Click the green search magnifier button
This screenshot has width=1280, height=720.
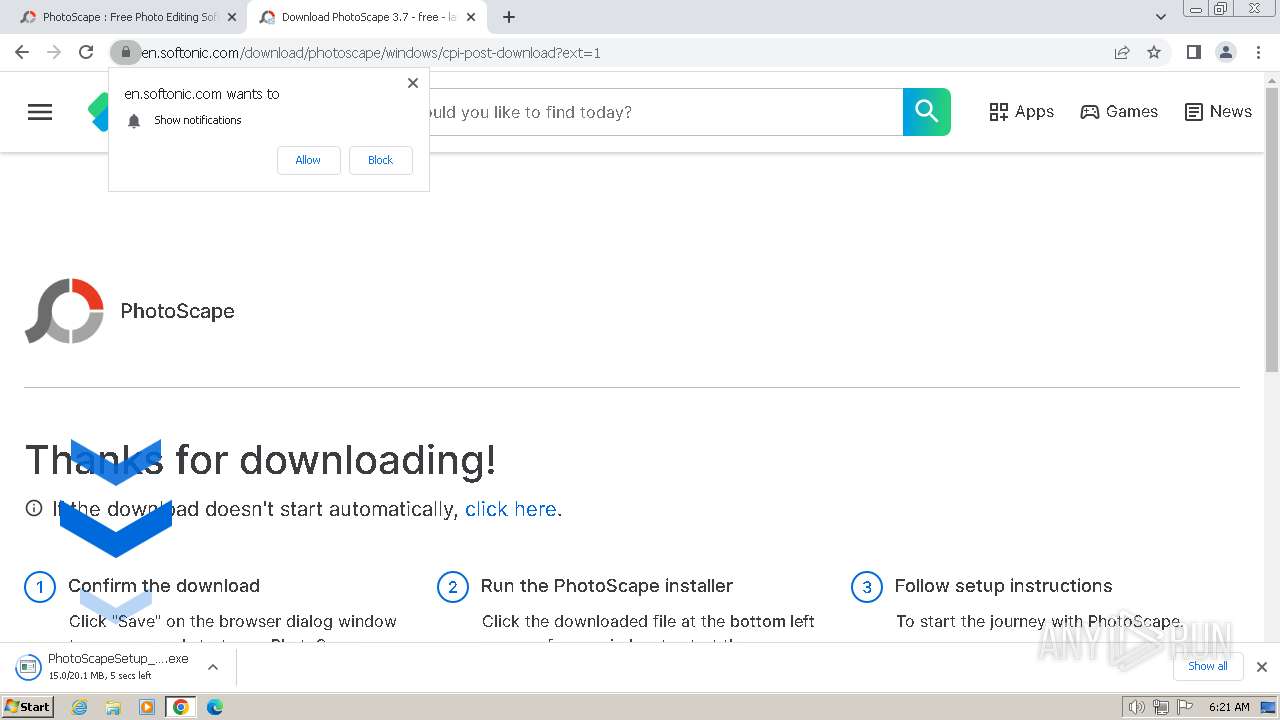coord(927,112)
